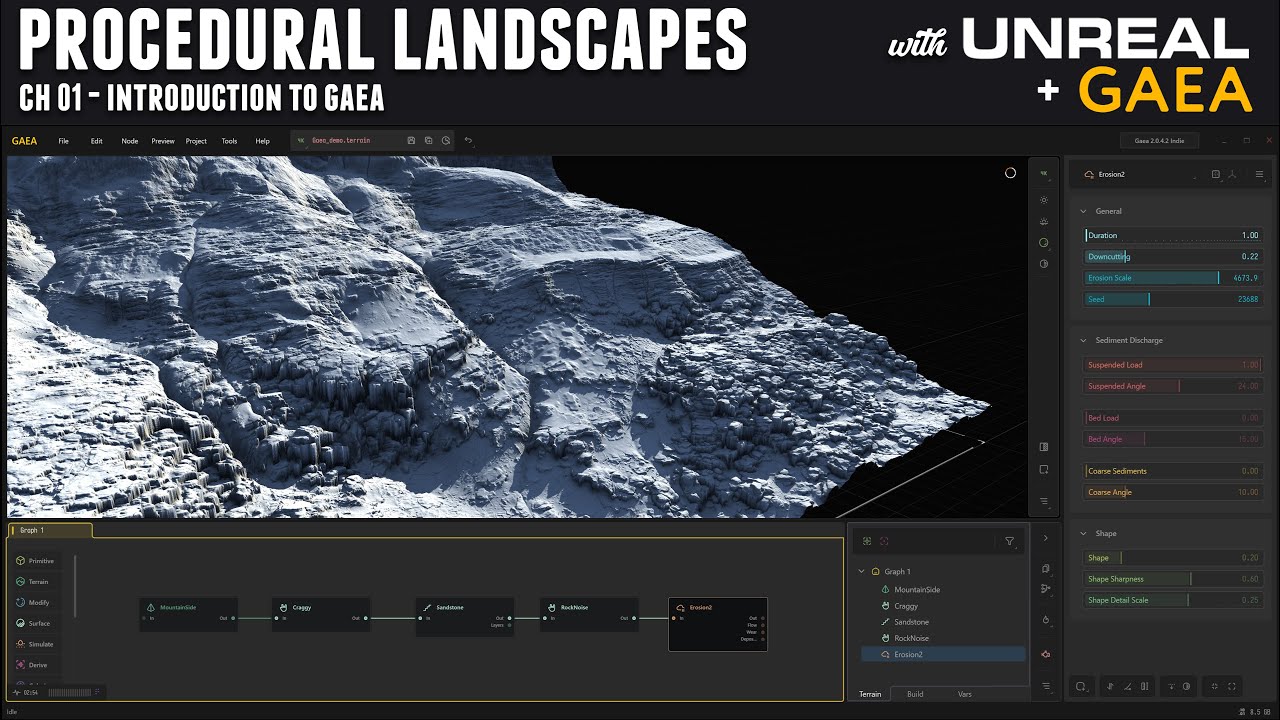Switch to the Vars tab
Image resolution: width=1280 pixels, height=720 pixels.
tap(964, 694)
